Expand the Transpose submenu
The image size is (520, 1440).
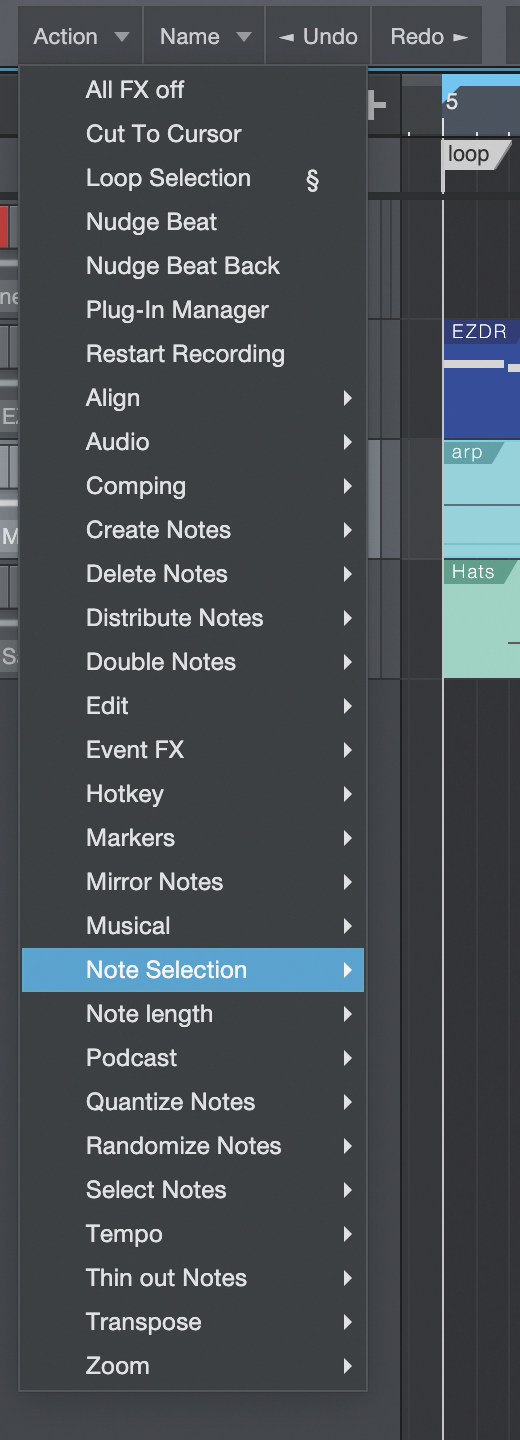(x=193, y=1322)
